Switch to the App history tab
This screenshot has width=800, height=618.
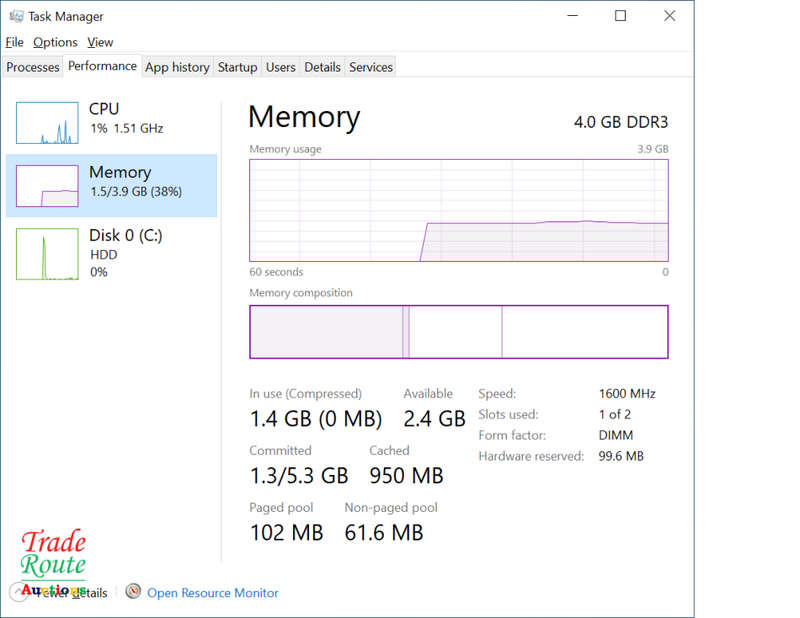177,67
